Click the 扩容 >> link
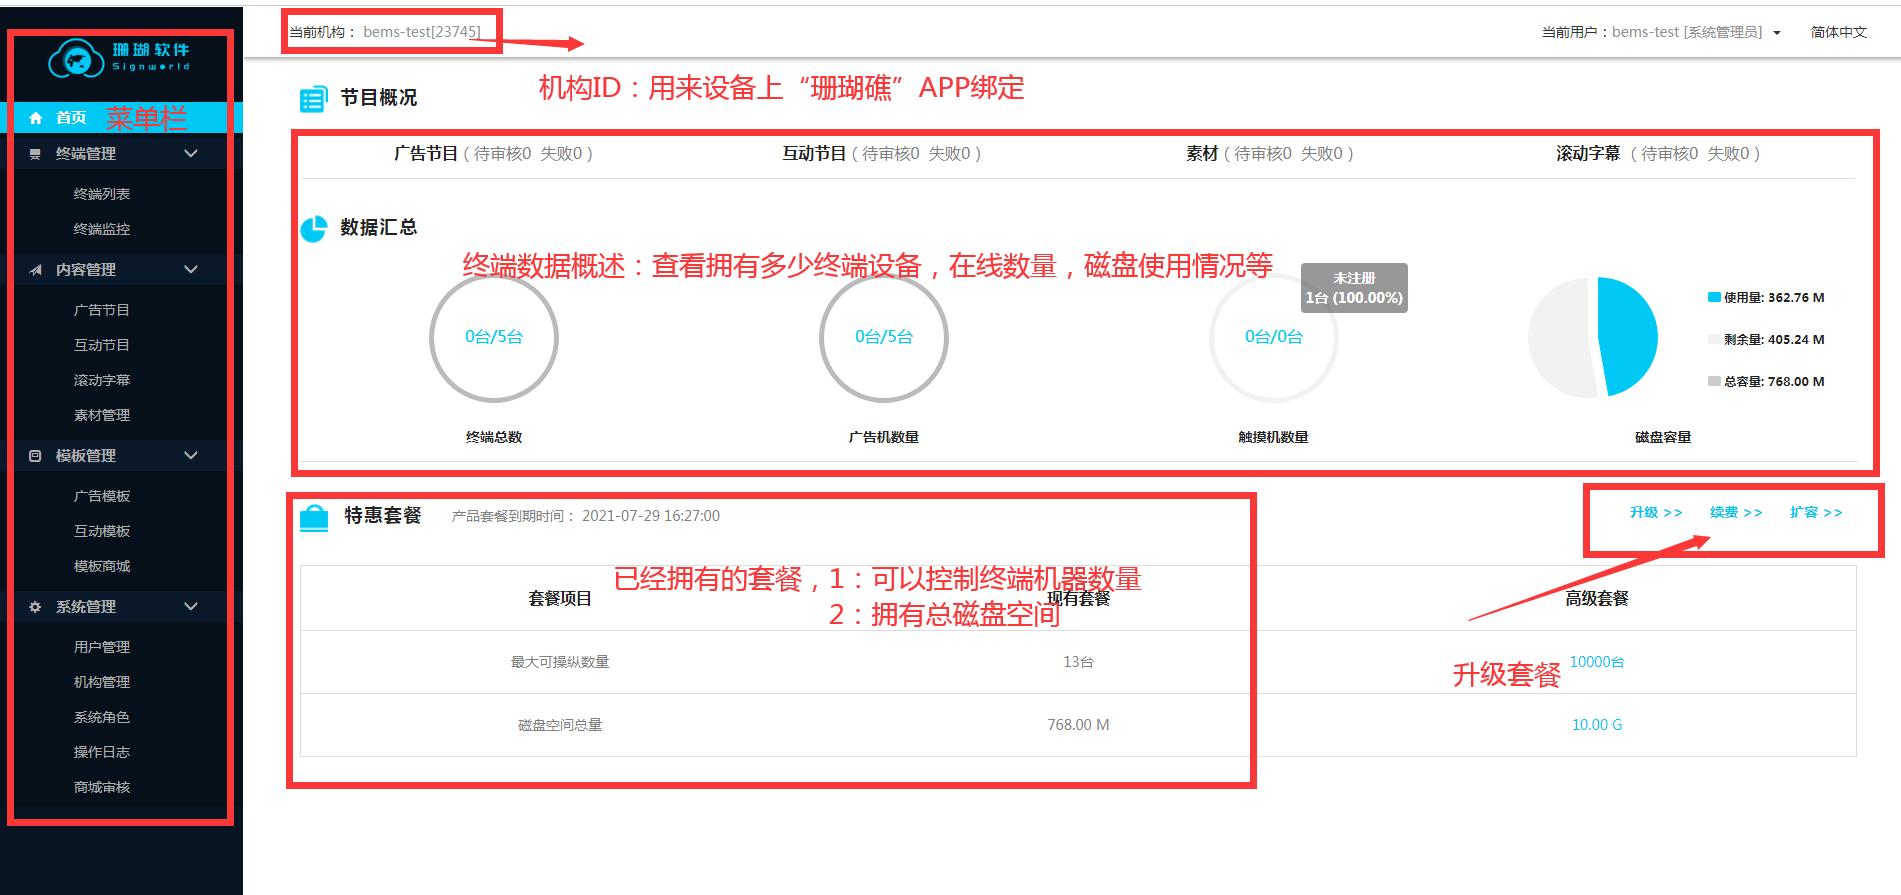Image resolution: width=1901 pixels, height=895 pixels. click(1816, 513)
